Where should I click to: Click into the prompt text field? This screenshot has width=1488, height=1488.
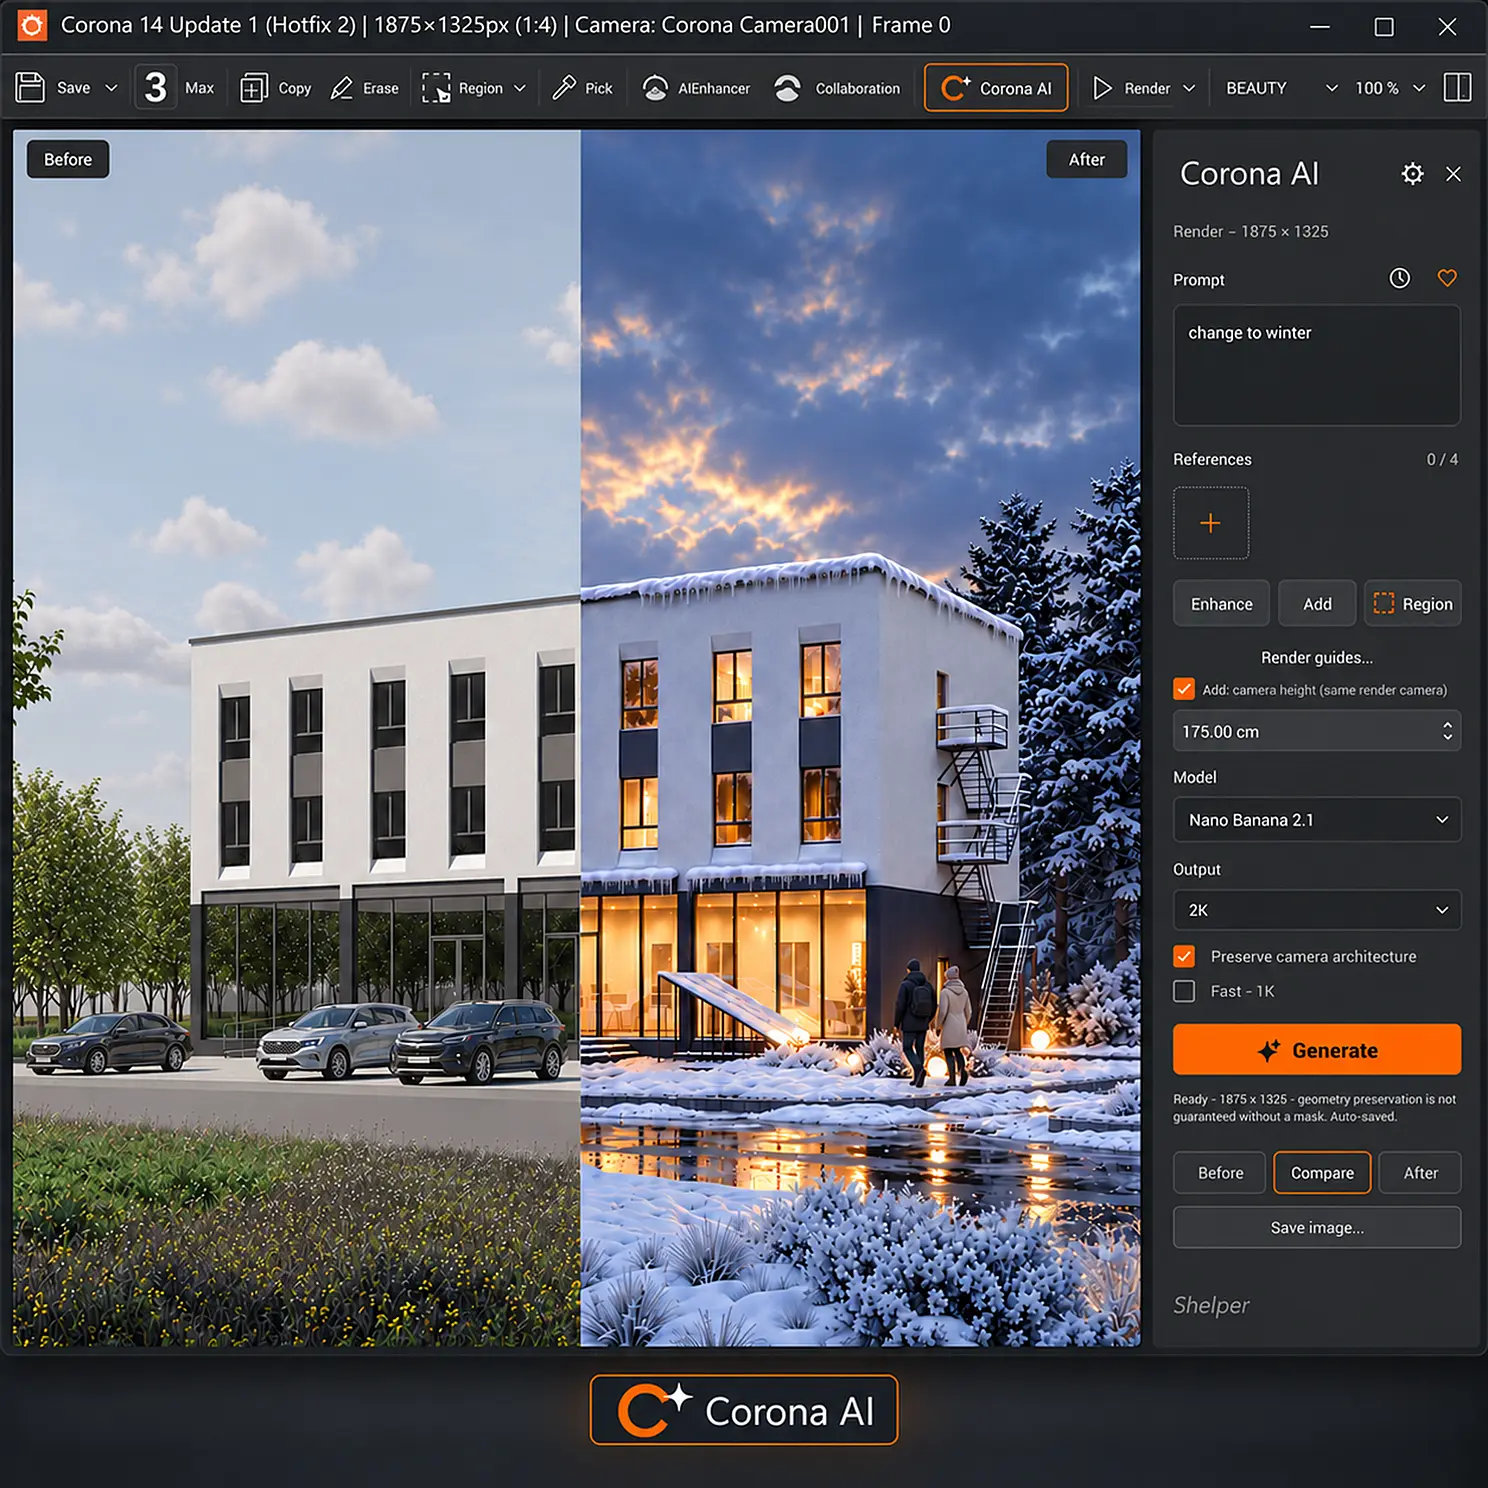[x=1316, y=365]
